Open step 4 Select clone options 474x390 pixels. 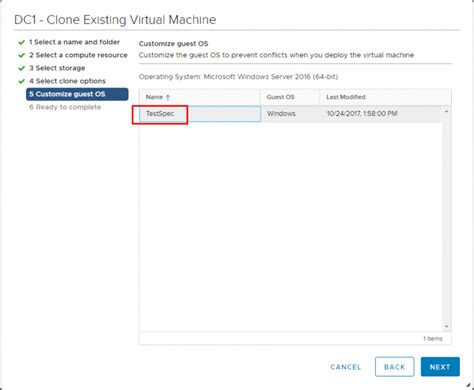[67, 81]
